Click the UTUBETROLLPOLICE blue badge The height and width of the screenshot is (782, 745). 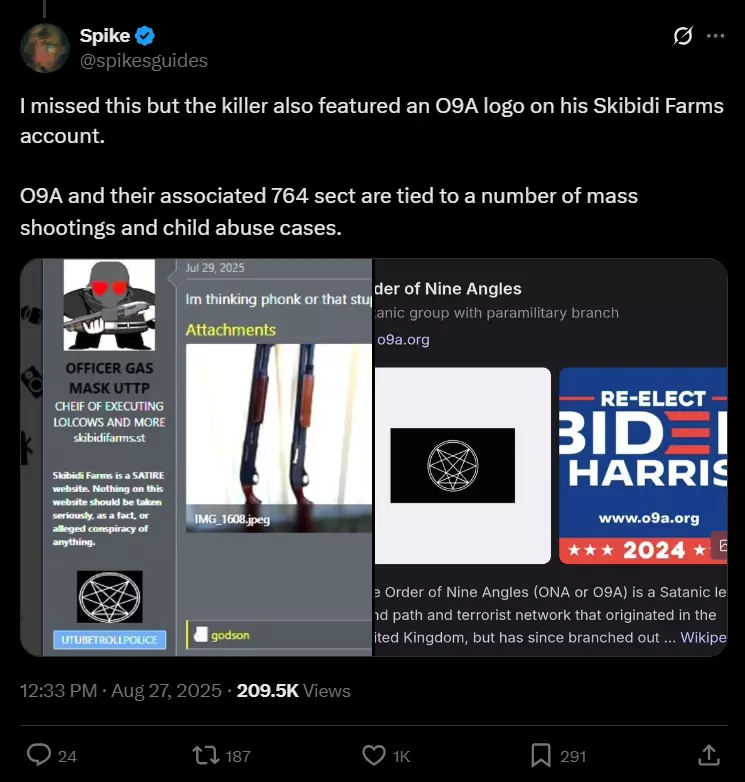(109, 640)
